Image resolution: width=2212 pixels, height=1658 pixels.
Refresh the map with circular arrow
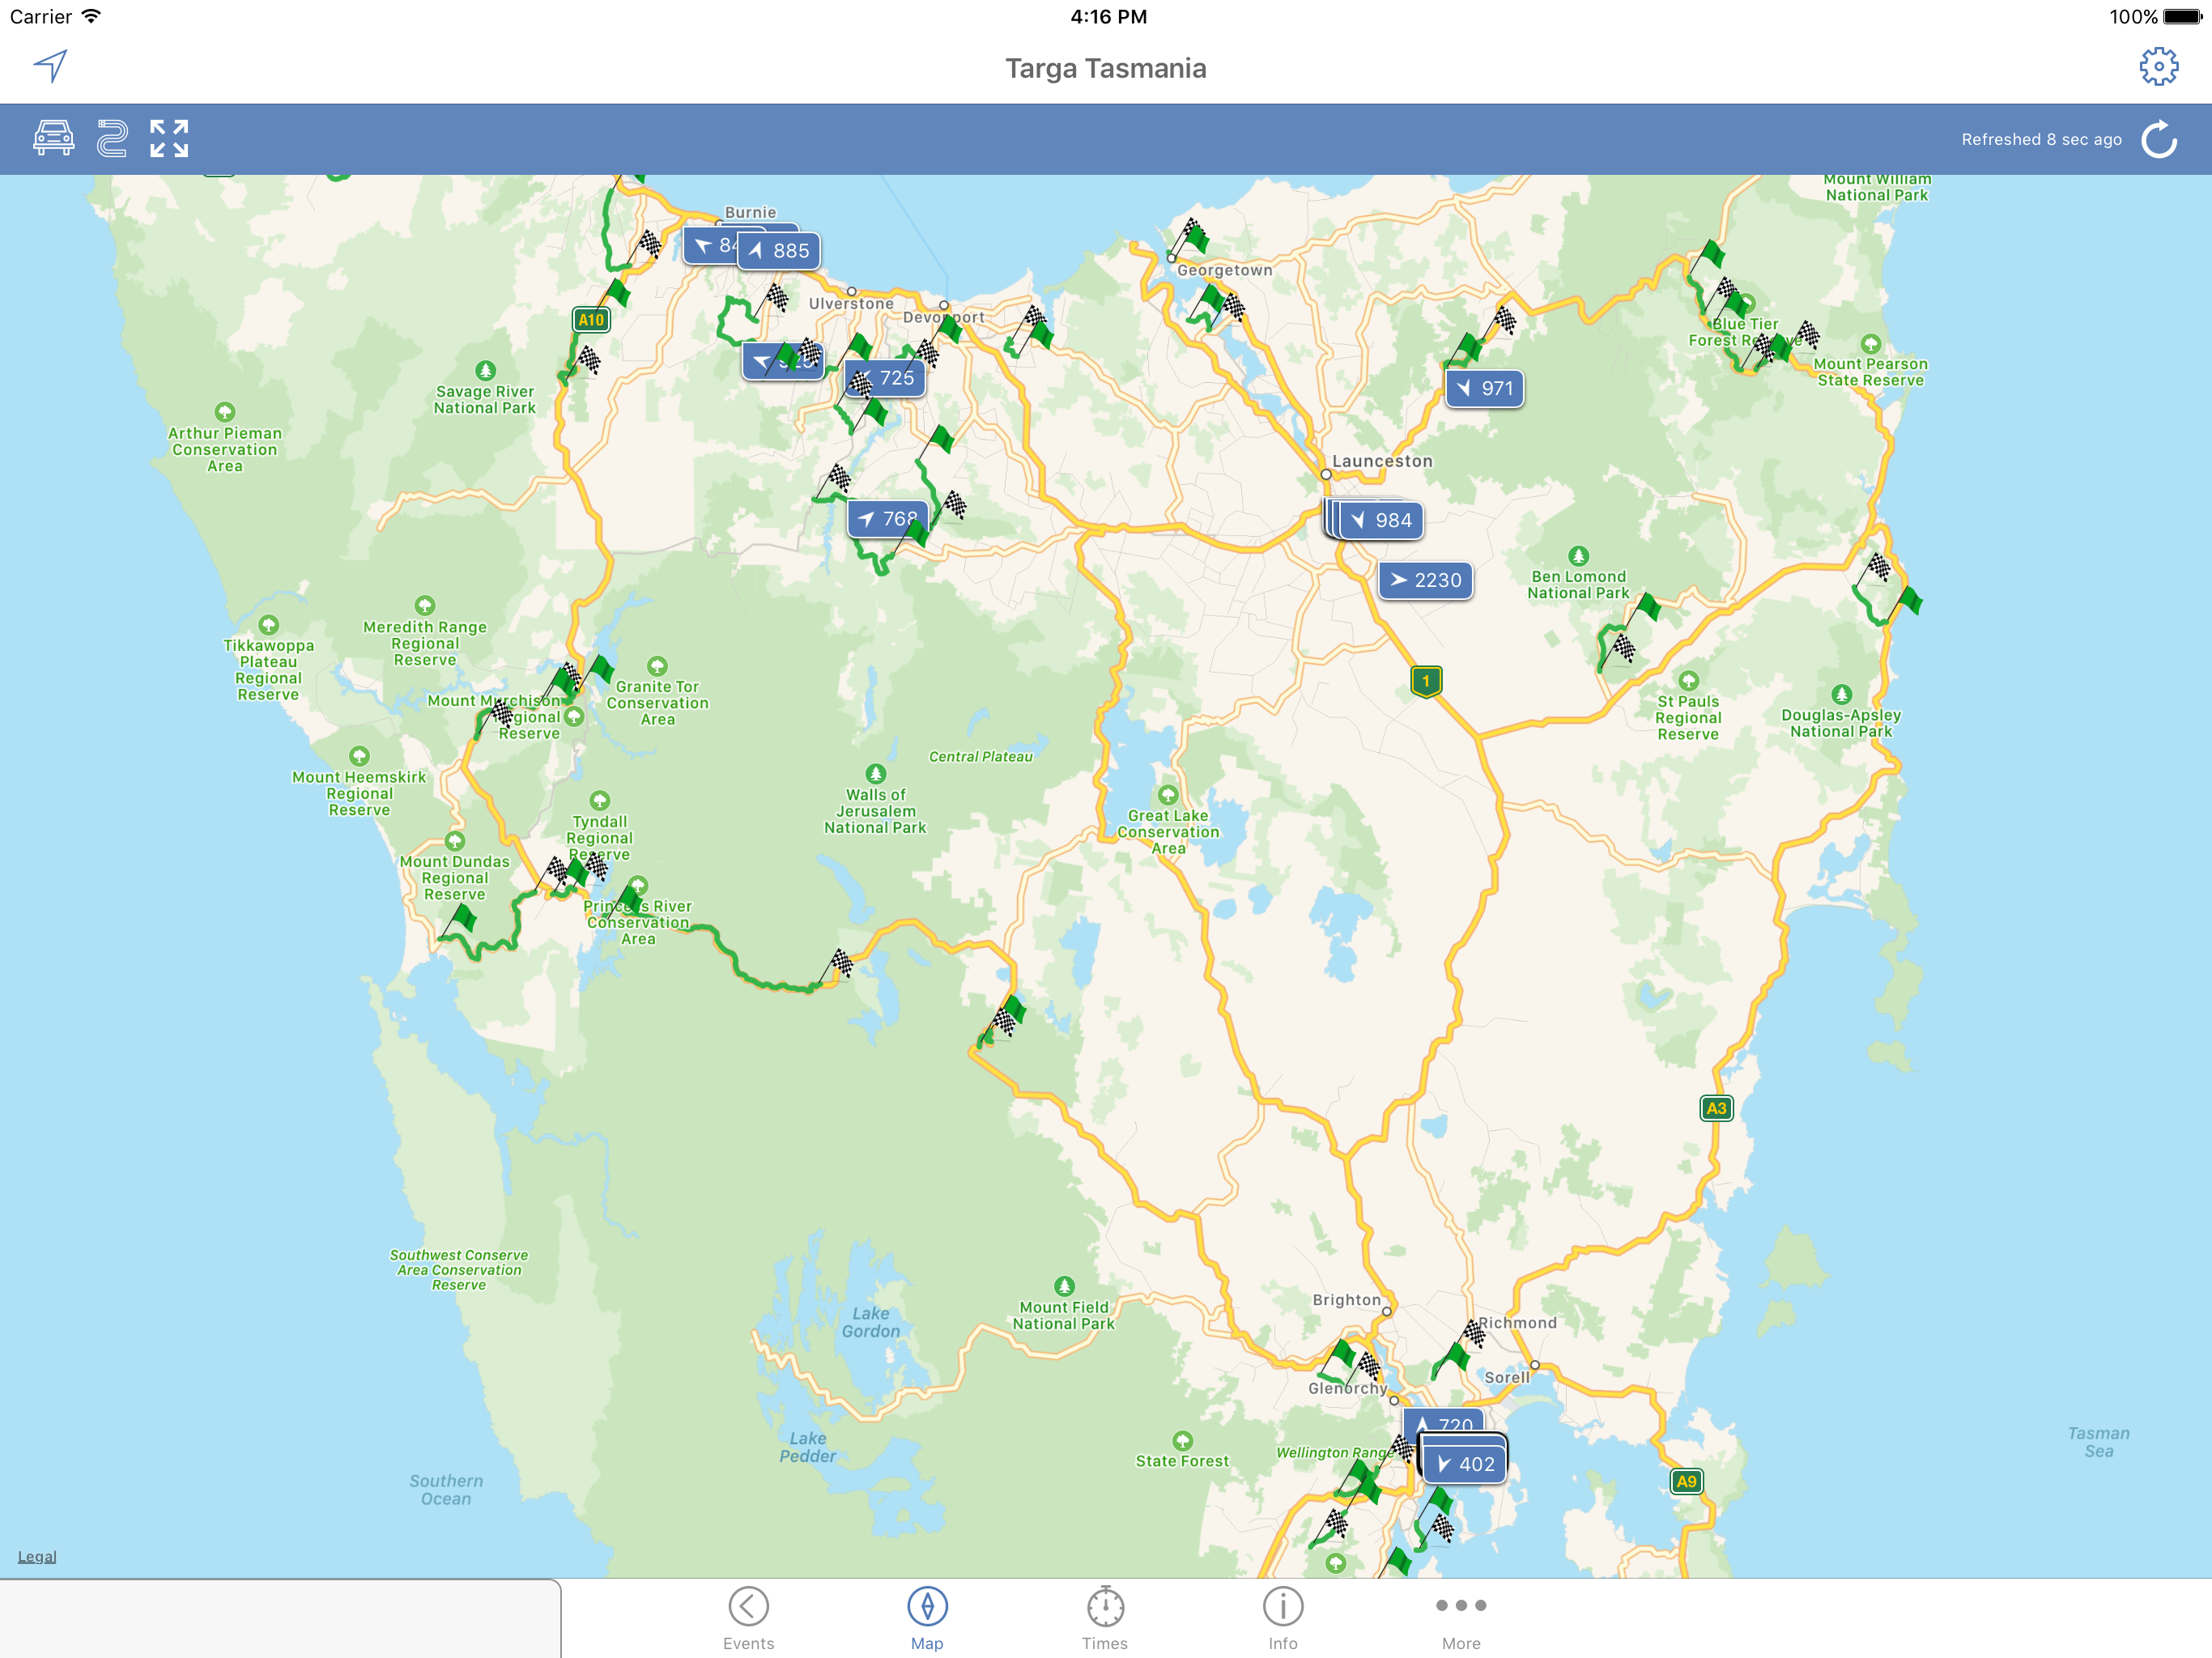2158,139
